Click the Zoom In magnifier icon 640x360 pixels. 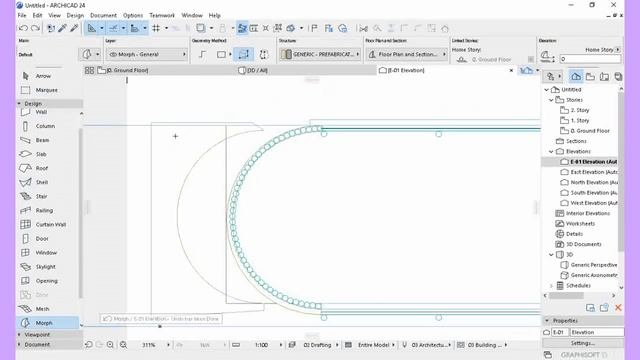pyautogui.click(x=110, y=345)
